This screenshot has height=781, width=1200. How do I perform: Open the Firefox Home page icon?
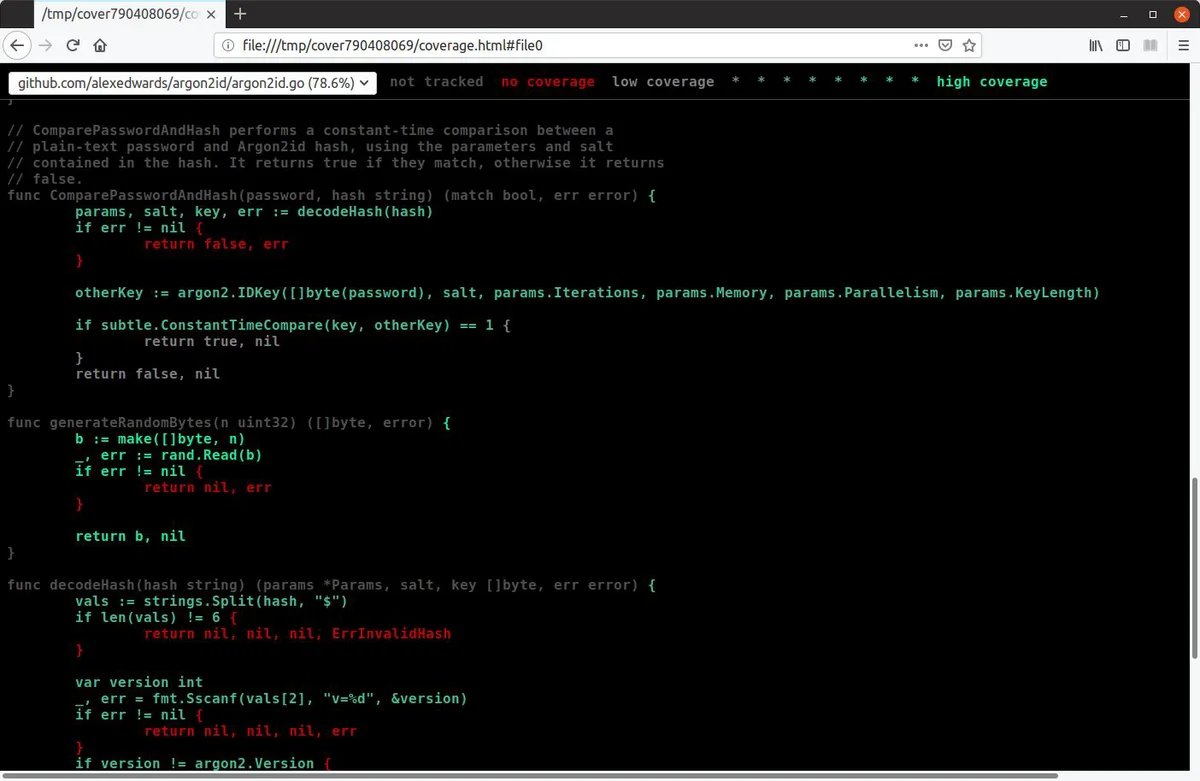[100, 45]
